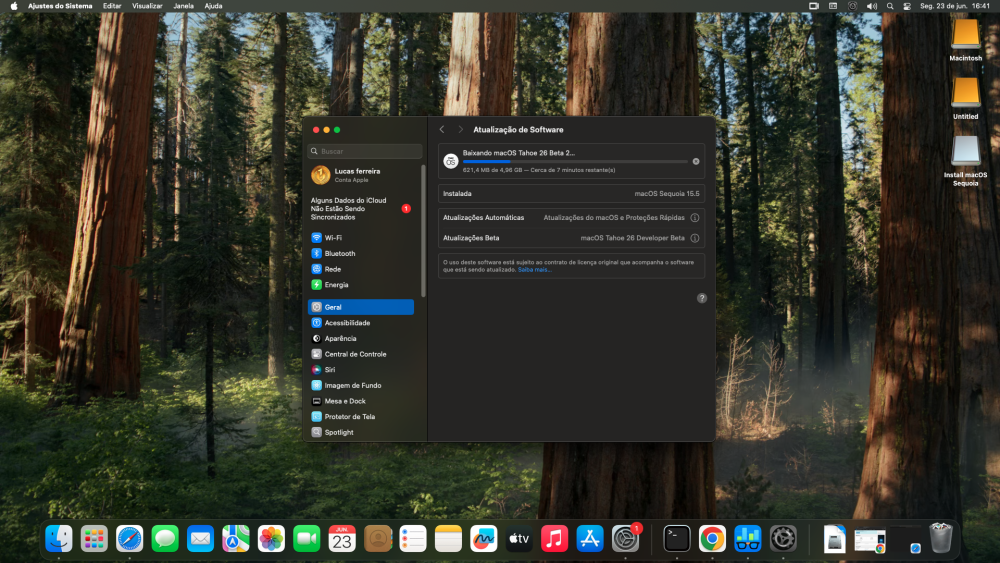Open the Ajuda menu
This screenshot has height=563, width=1000.
coord(213,6)
